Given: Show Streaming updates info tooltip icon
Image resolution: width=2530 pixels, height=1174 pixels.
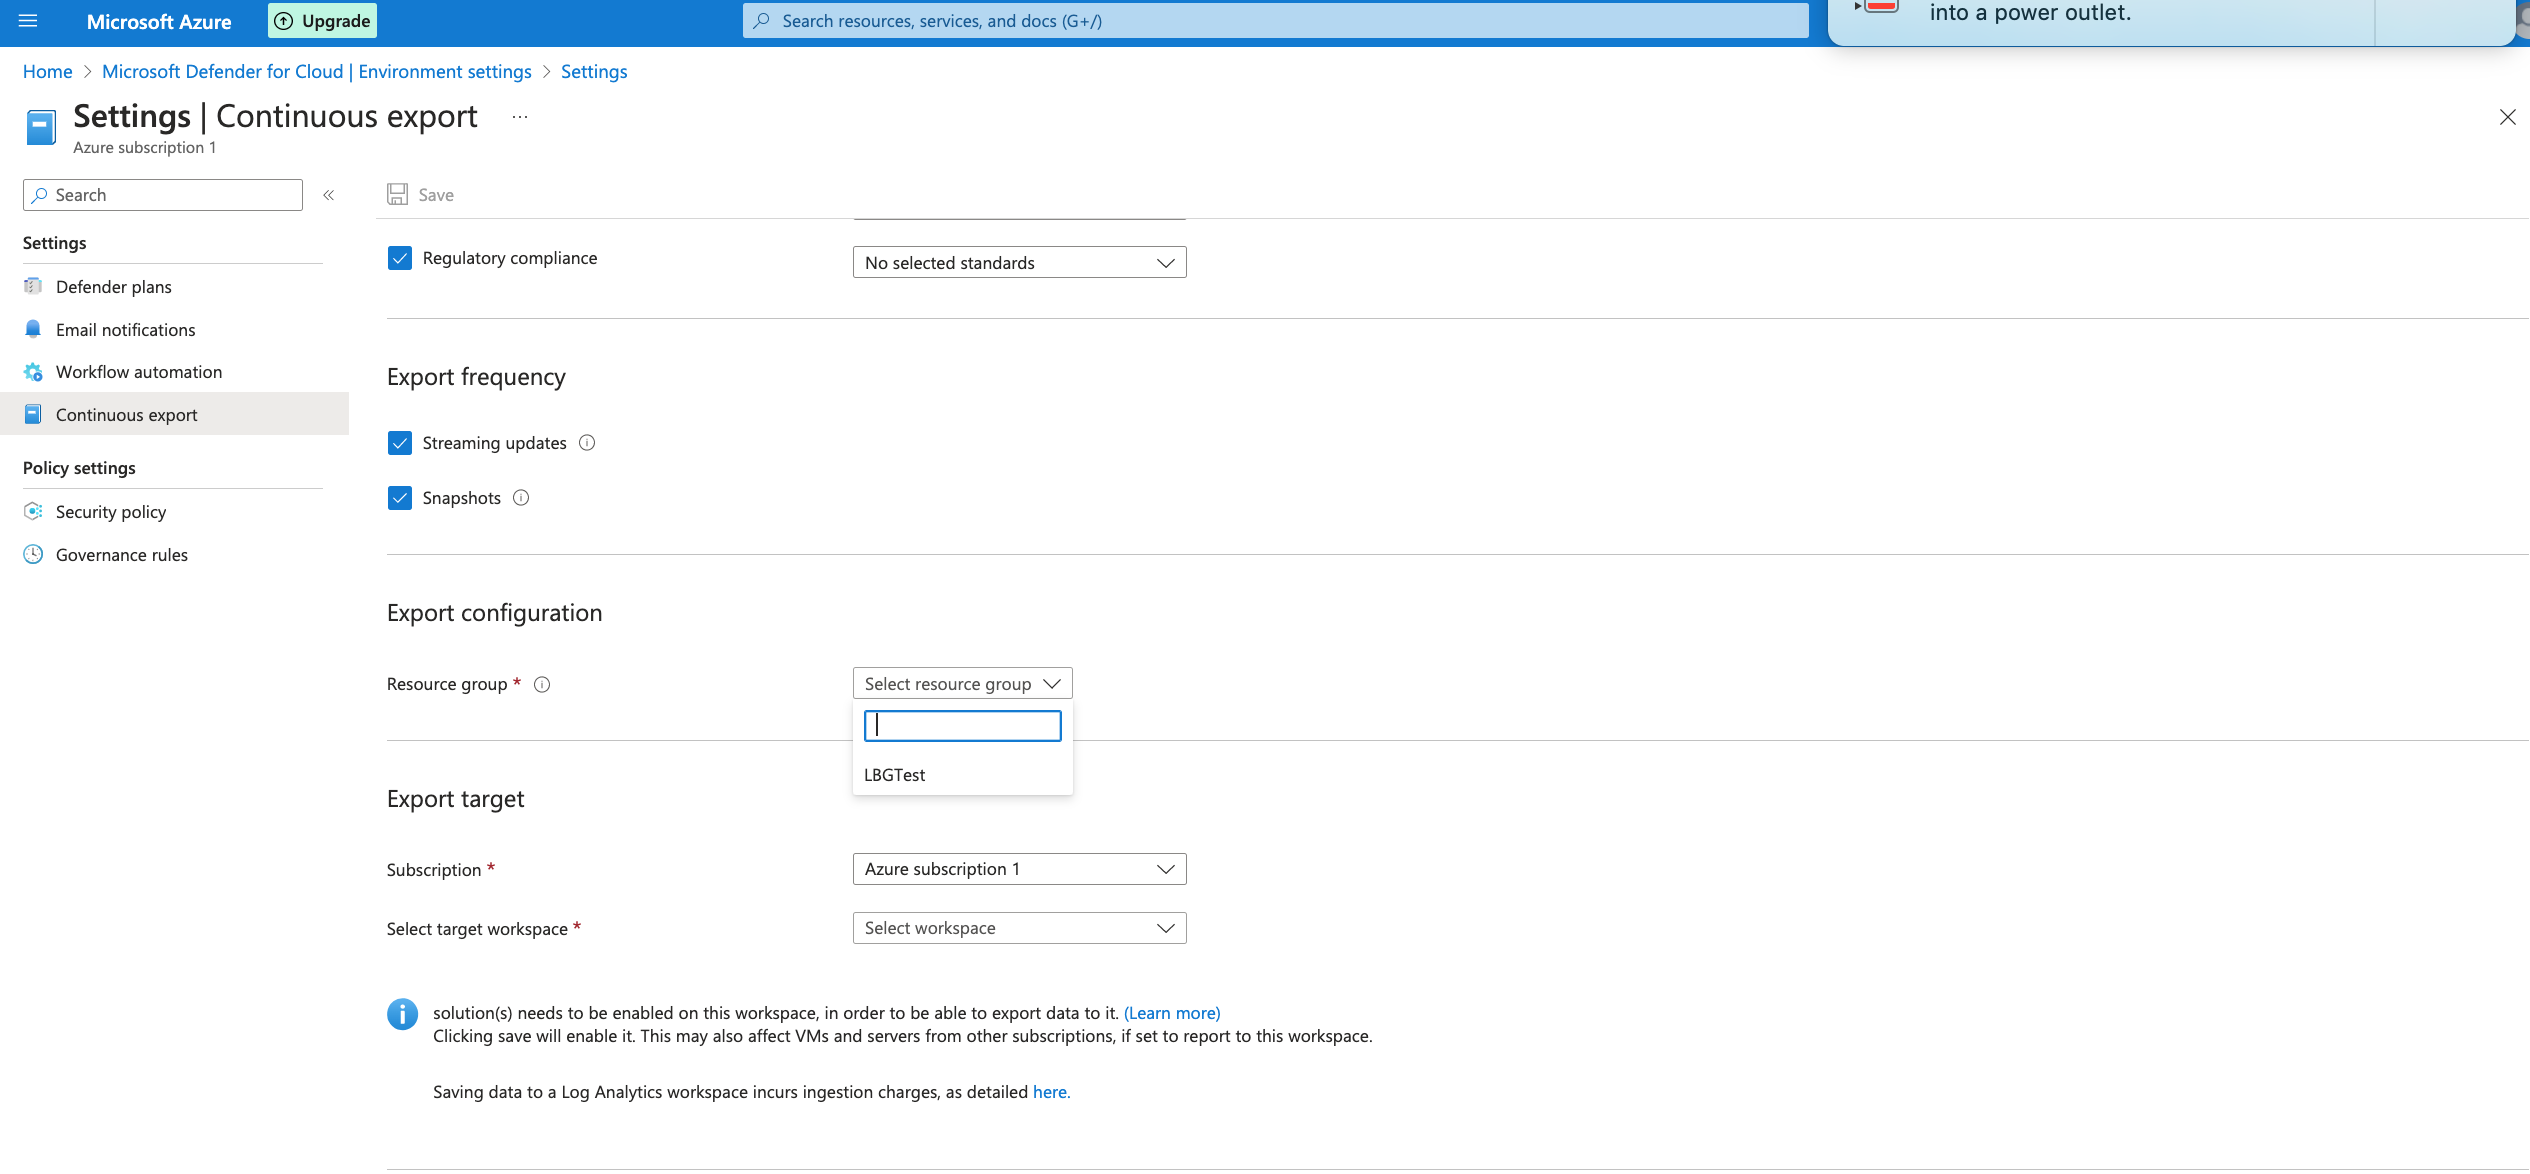Looking at the screenshot, I should click(587, 443).
